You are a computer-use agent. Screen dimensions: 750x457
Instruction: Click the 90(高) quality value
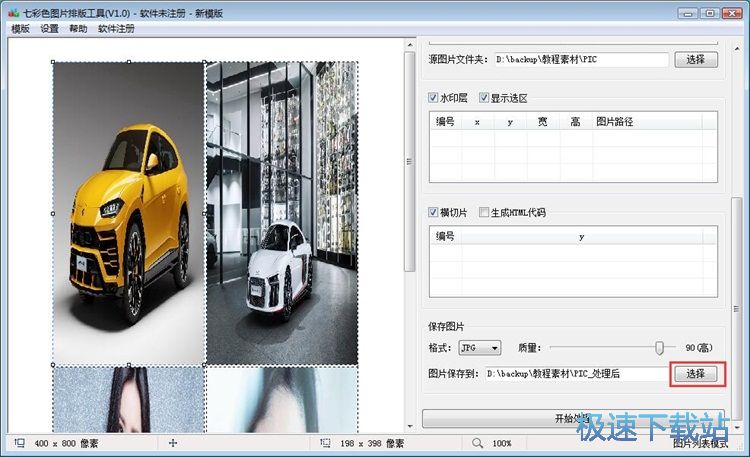pyautogui.click(x=699, y=348)
